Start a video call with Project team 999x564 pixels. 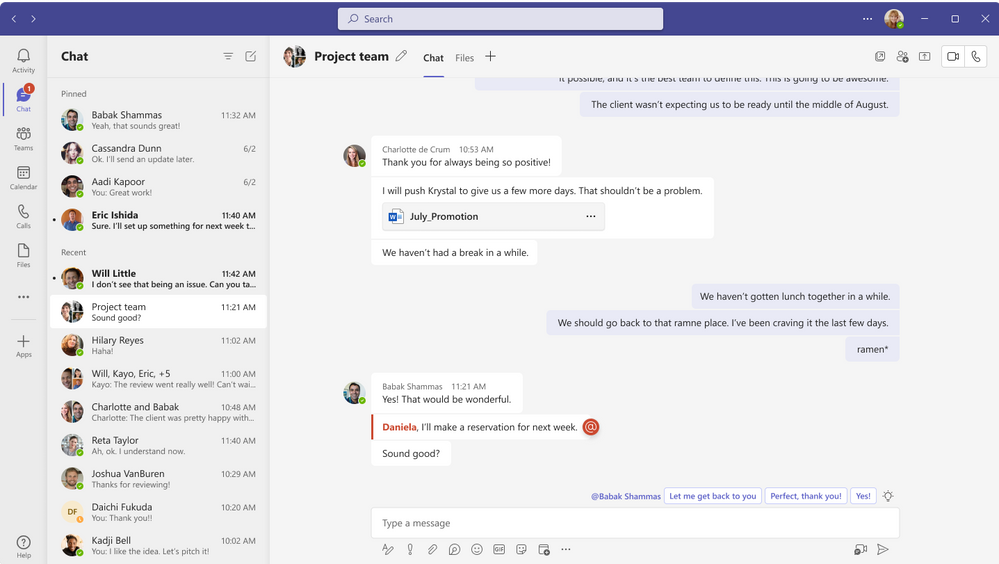[952, 57]
